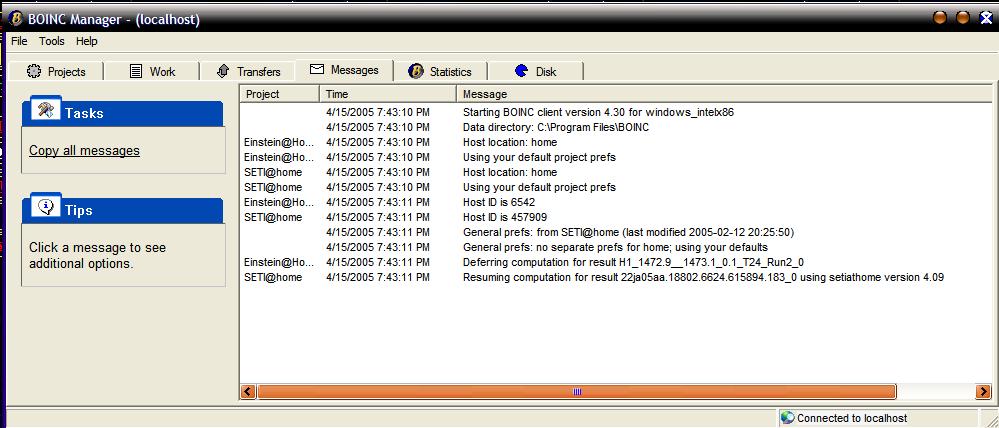The image size is (999, 428).
Task: Click the Transfers tab arrows icon
Action: (223, 71)
